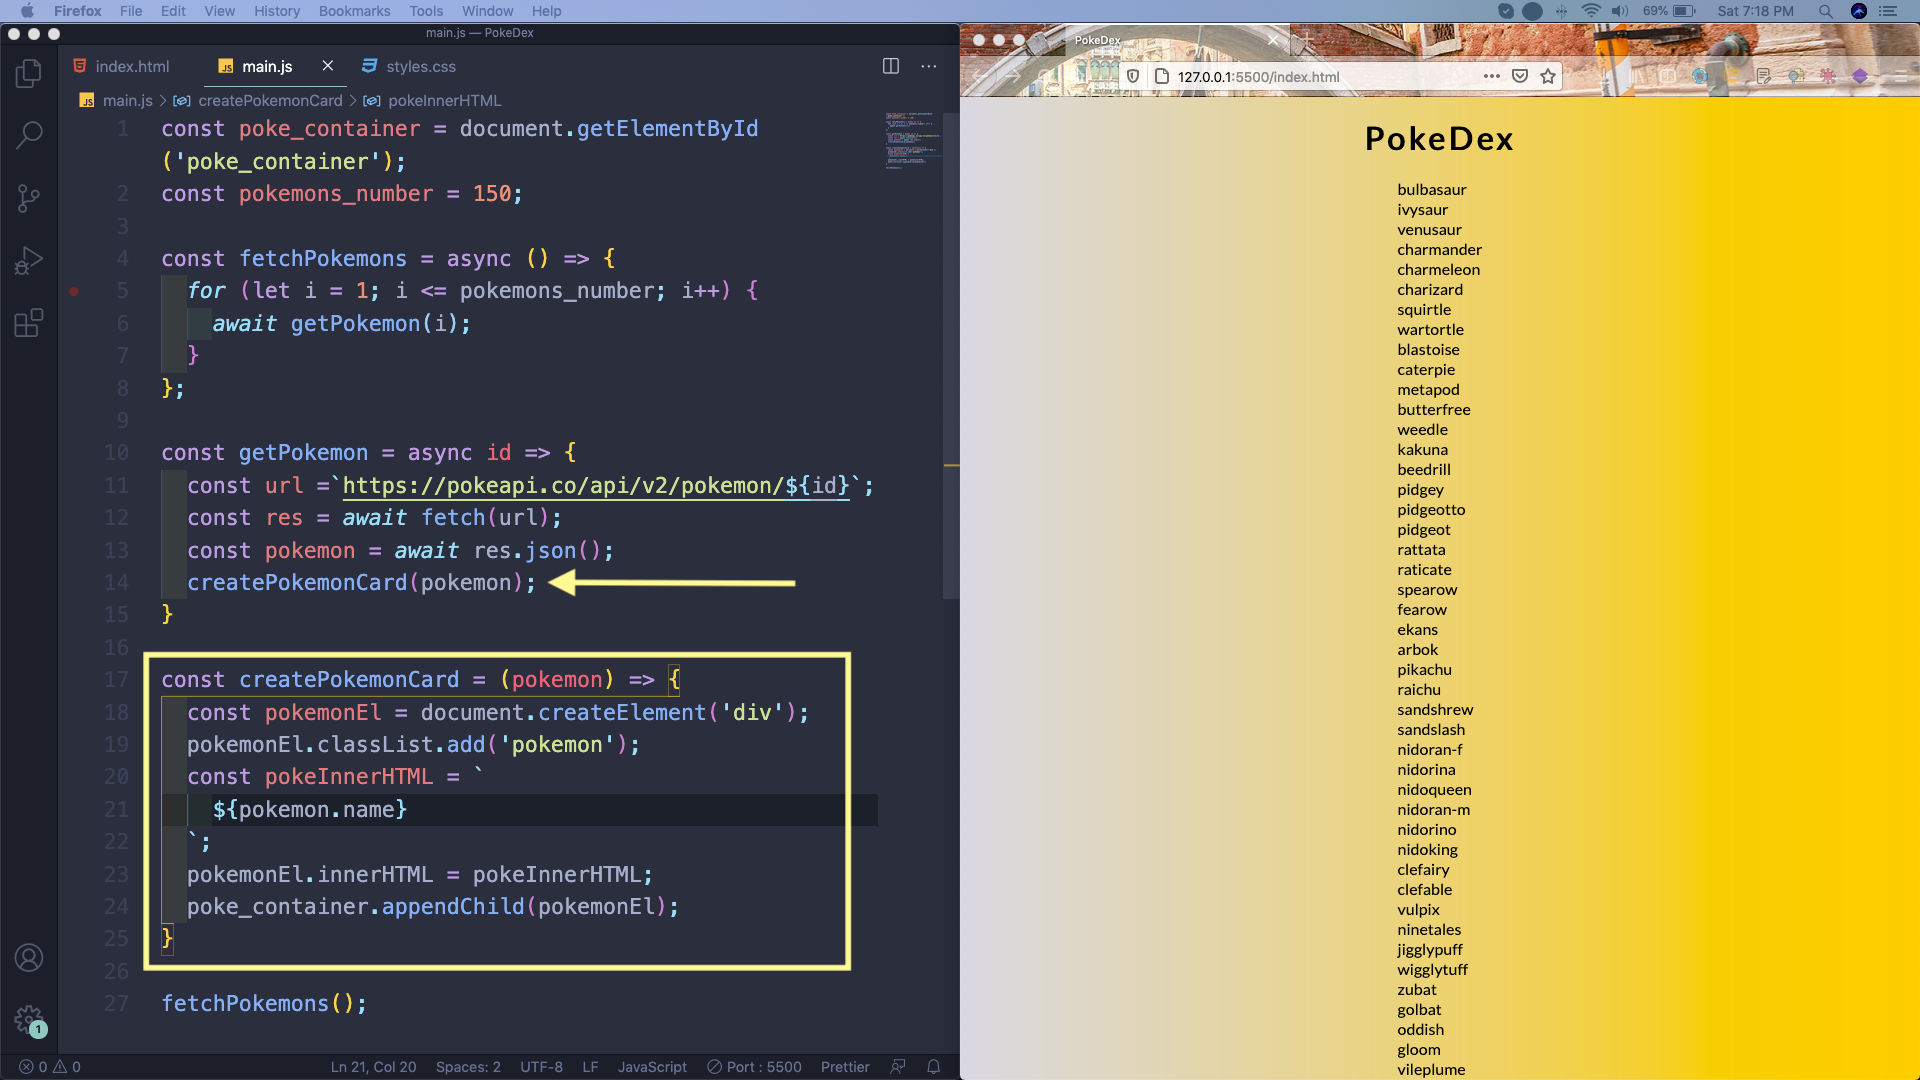Open the Wi-Fi status menu
The image size is (1920, 1080).
1591,11
